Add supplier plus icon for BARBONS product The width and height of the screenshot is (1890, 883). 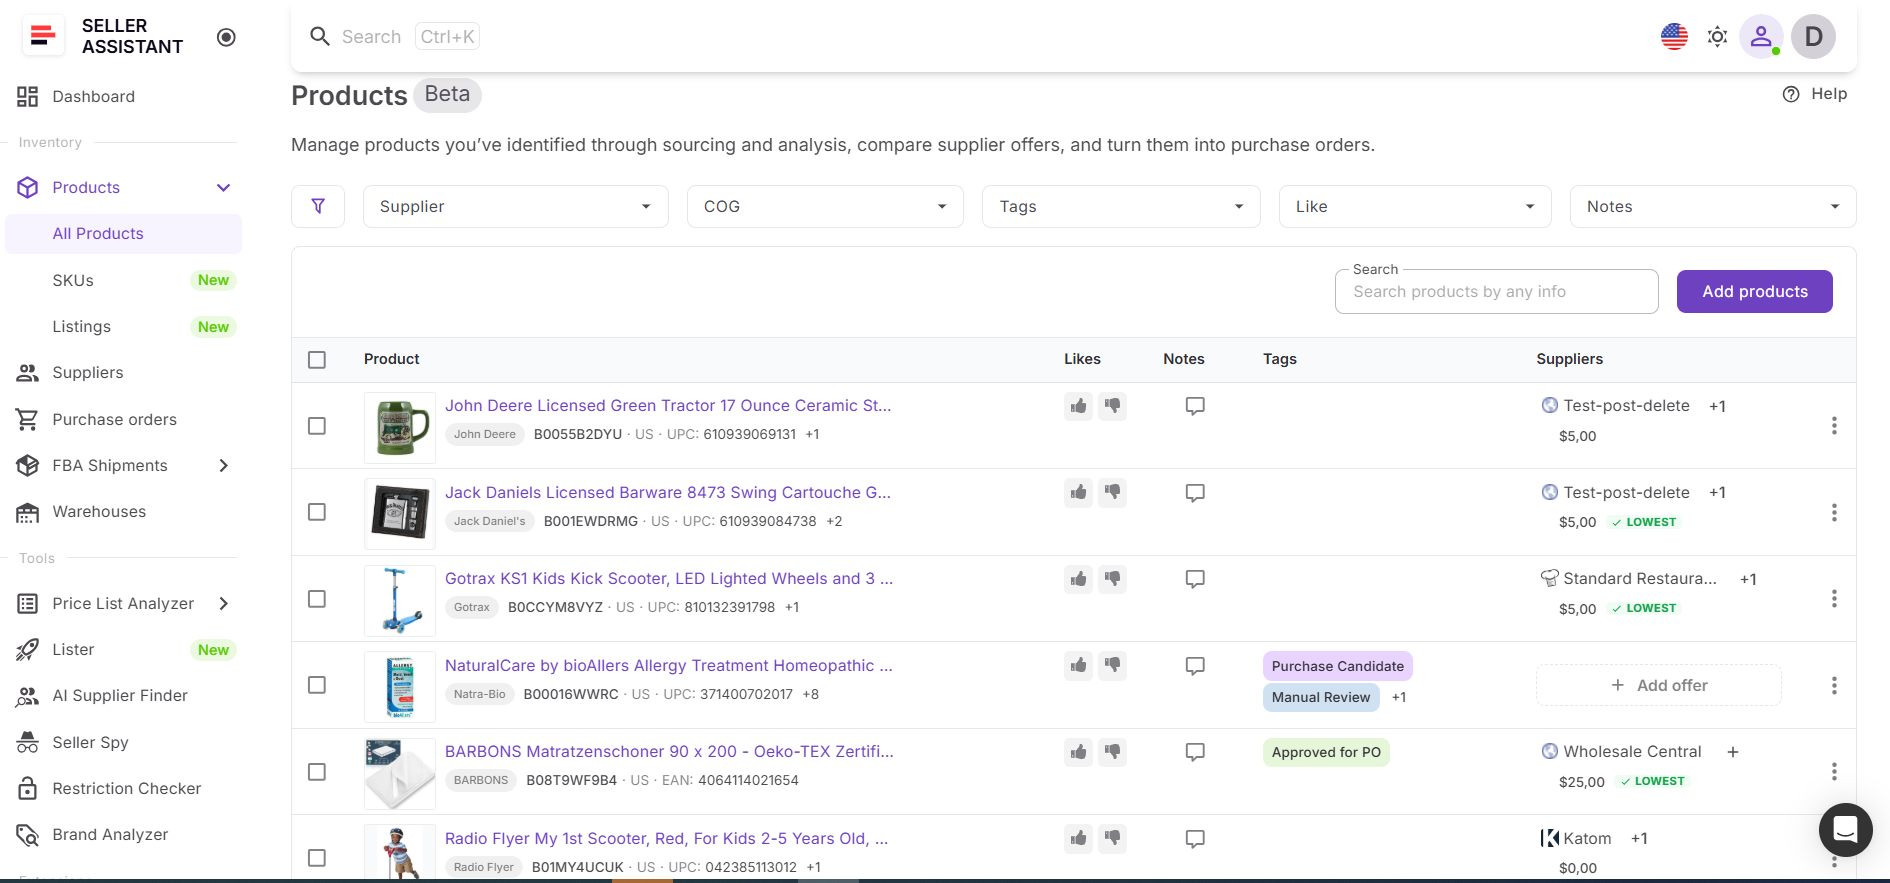click(x=1733, y=752)
